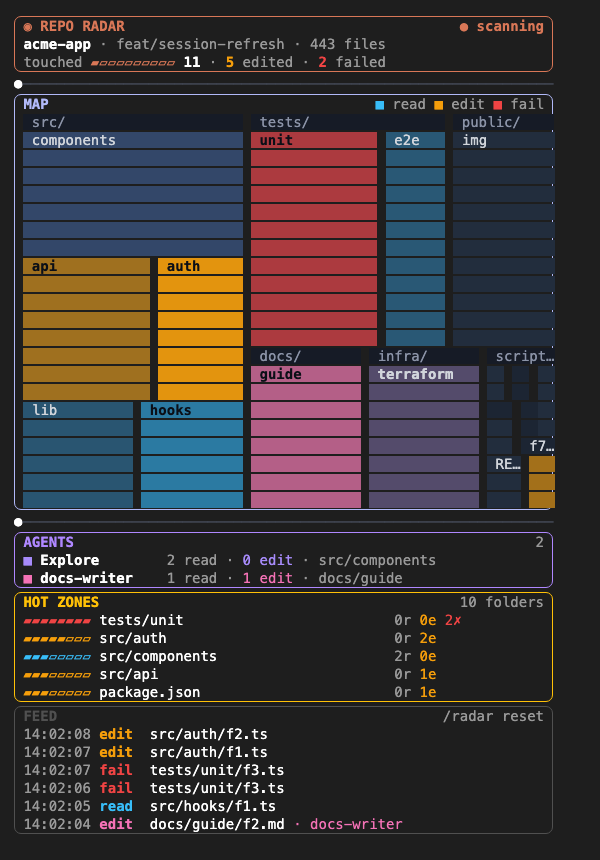The width and height of the screenshot is (600, 860).
Task: Click the tests/ folder header
Action: pyautogui.click(x=348, y=122)
